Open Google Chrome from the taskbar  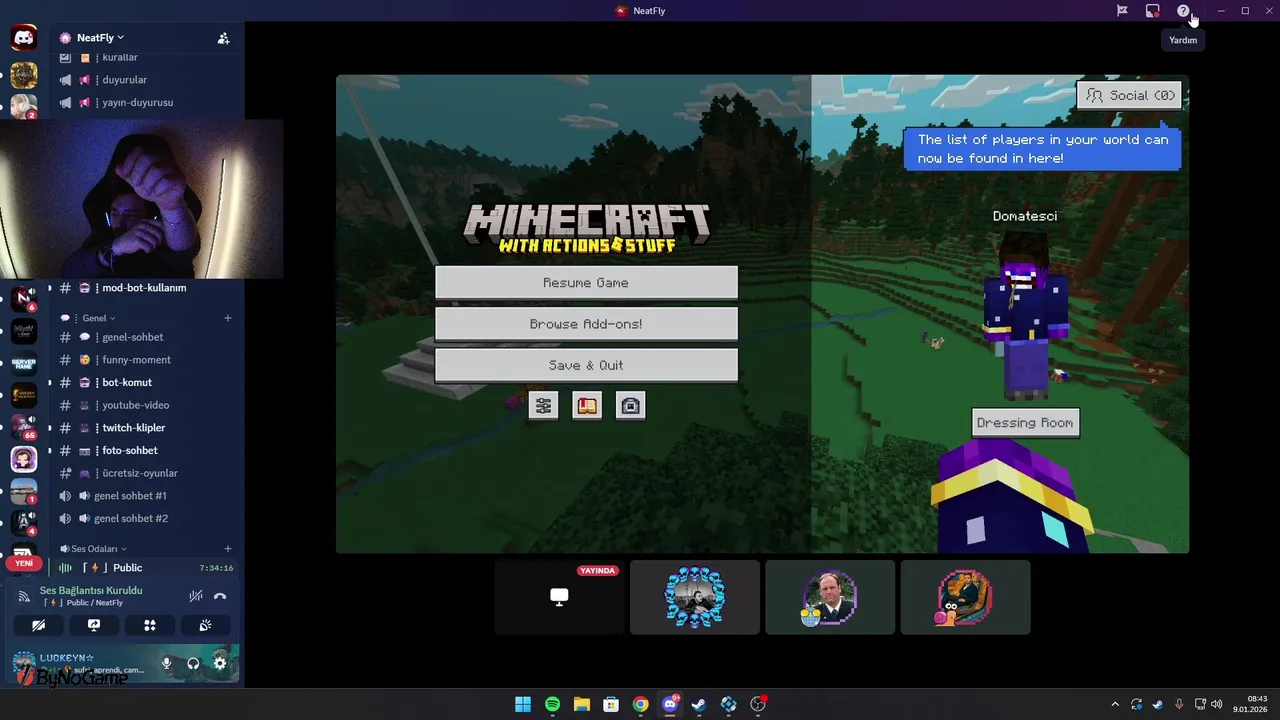(x=640, y=705)
